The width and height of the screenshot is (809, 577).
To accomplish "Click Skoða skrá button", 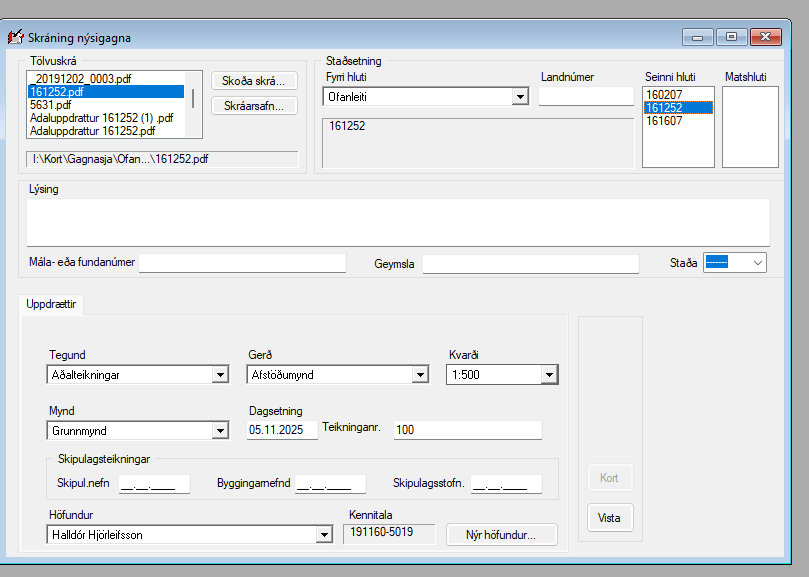I will (x=254, y=81).
